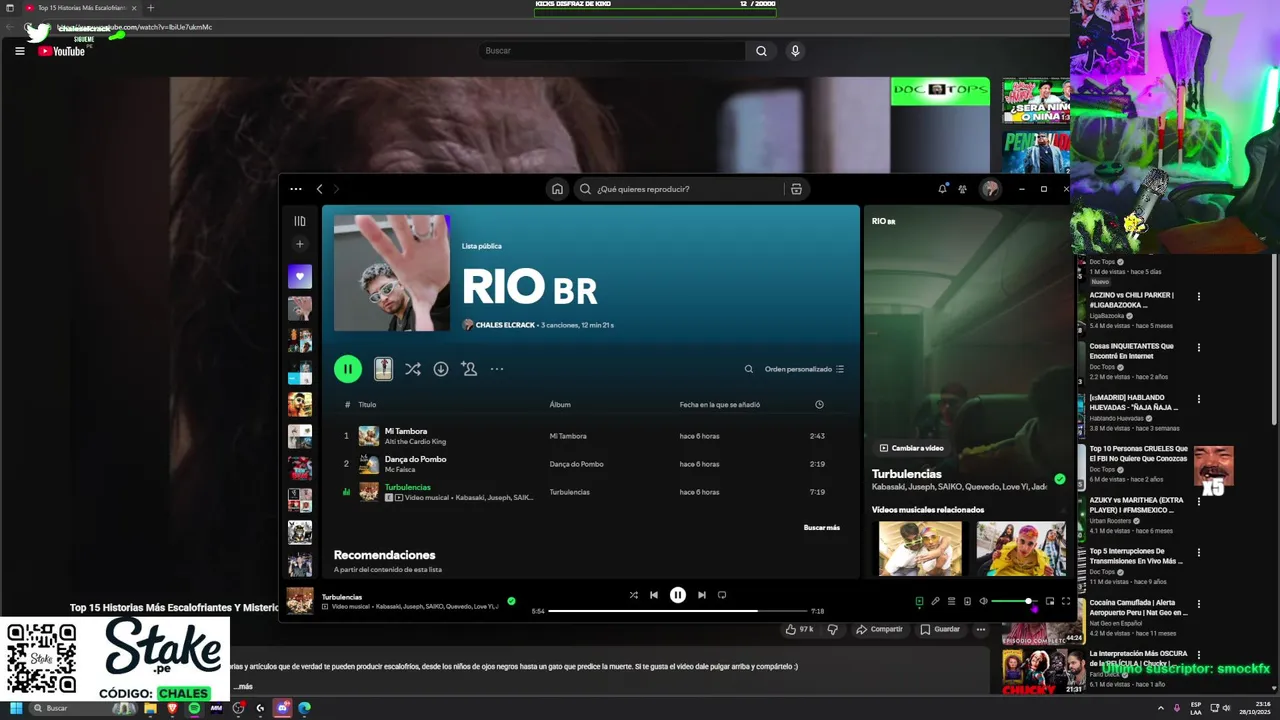Click the RIO BR playlist cover image
Viewport: 1280px width, 720px height.
[392, 273]
